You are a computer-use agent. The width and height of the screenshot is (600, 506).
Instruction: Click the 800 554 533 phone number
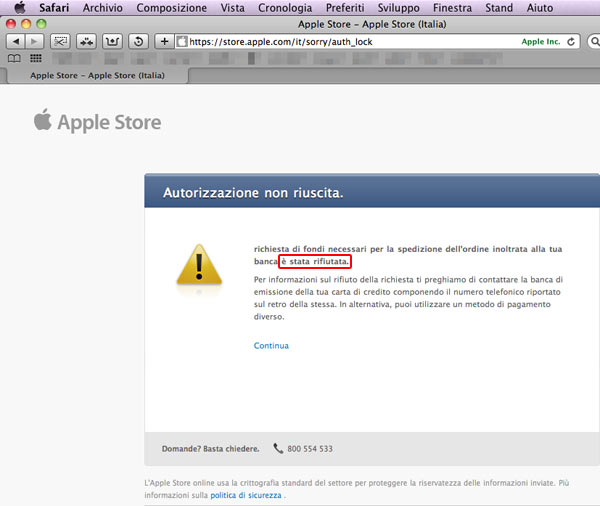310,449
